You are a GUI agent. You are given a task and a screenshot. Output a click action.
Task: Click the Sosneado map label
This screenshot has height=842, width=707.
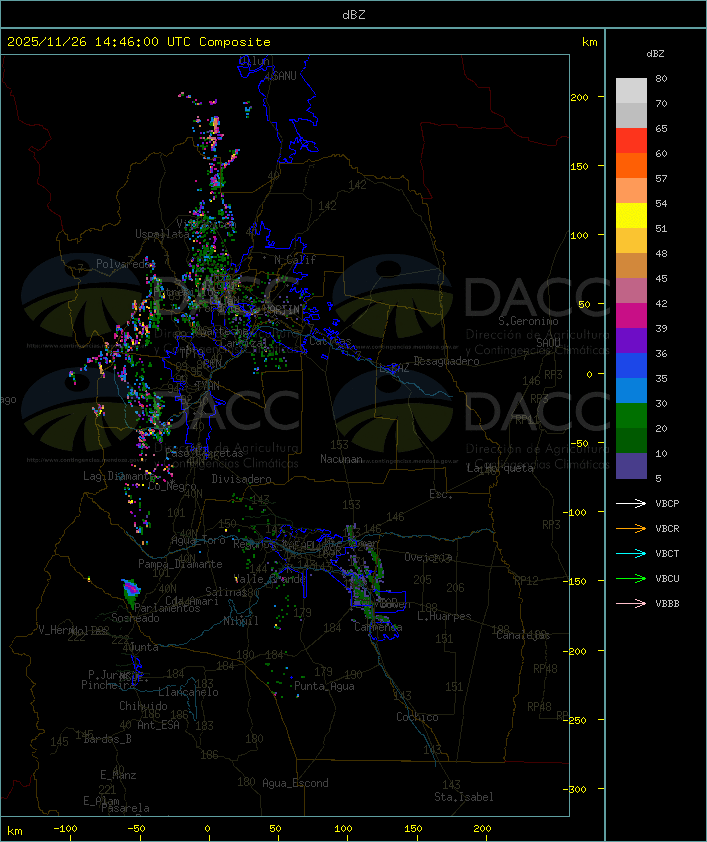tap(136, 619)
